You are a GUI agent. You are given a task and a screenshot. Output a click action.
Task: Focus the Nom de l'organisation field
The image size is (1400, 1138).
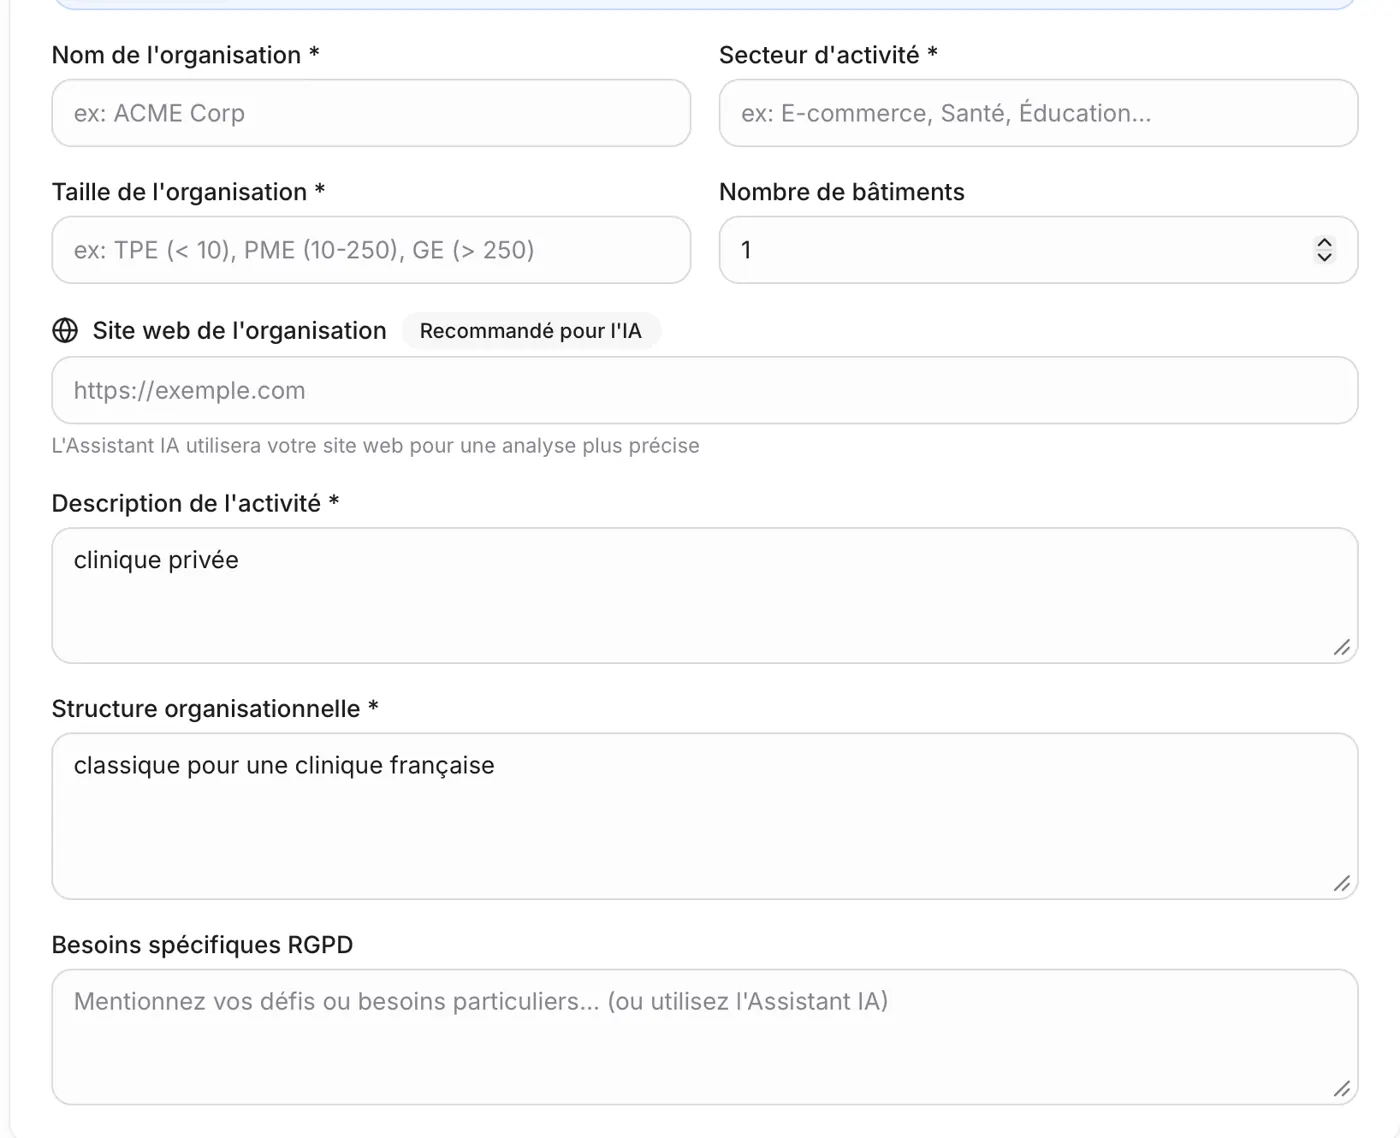pos(371,113)
